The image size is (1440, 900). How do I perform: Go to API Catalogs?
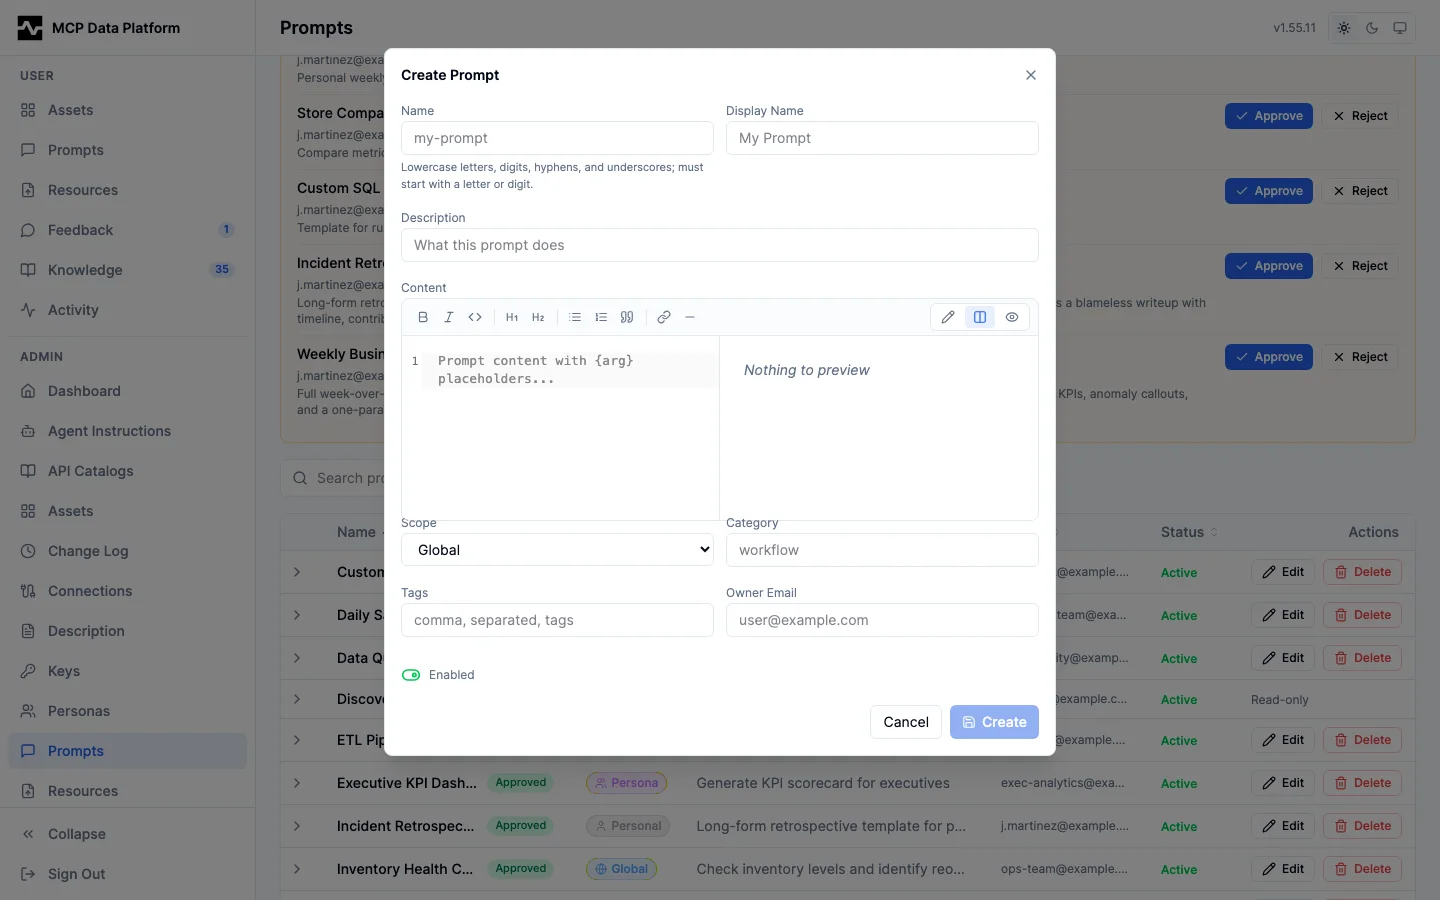point(127,471)
